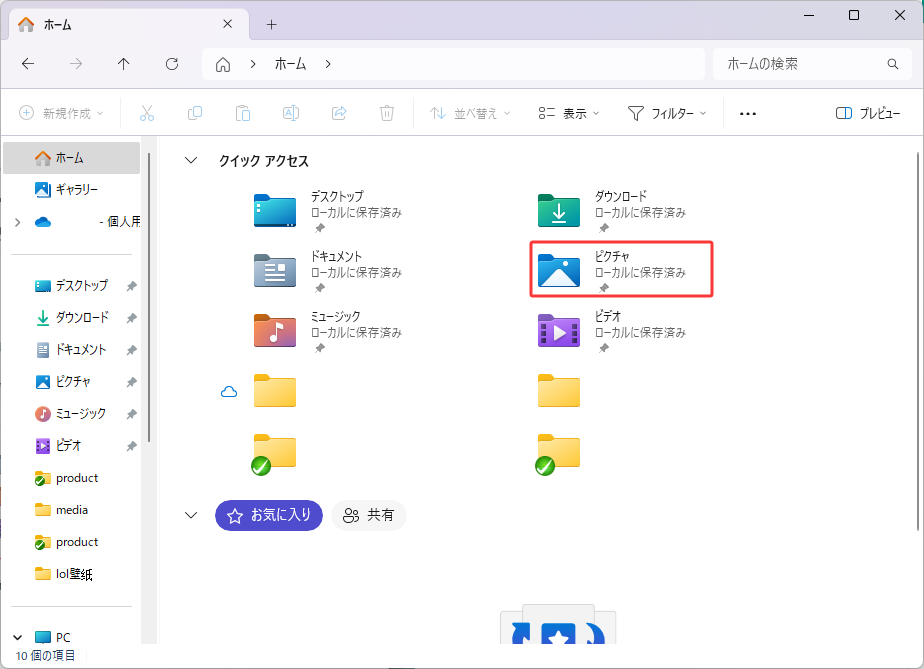
Task: Refresh the folder view
Action: (171, 63)
